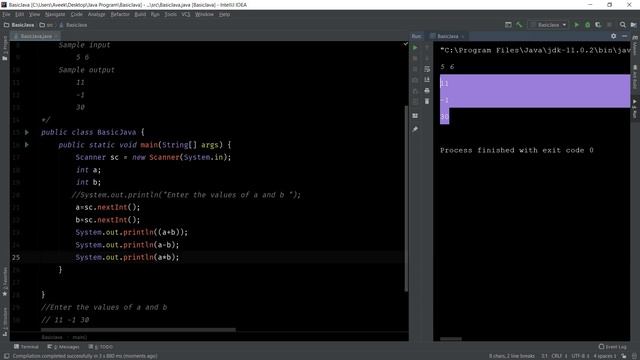The width and height of the screenshot is (640, 360).
Task: Print the console output
Action: pyautogui.click(x=427, y=90)
